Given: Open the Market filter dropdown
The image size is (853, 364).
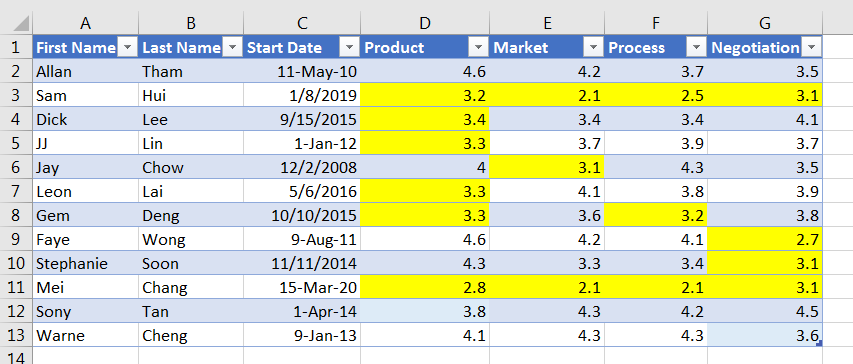Looking at the screenshot, I should tap(593, 48).
